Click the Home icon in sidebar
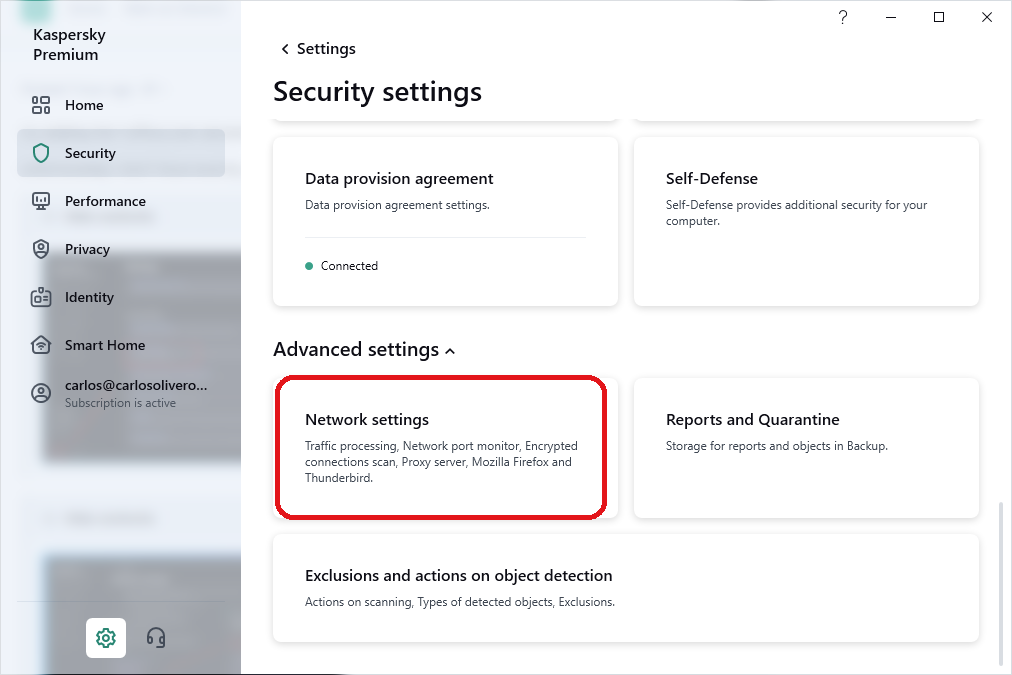The height and width of the screenshot is (675, 1012). [x=41, y=105]
